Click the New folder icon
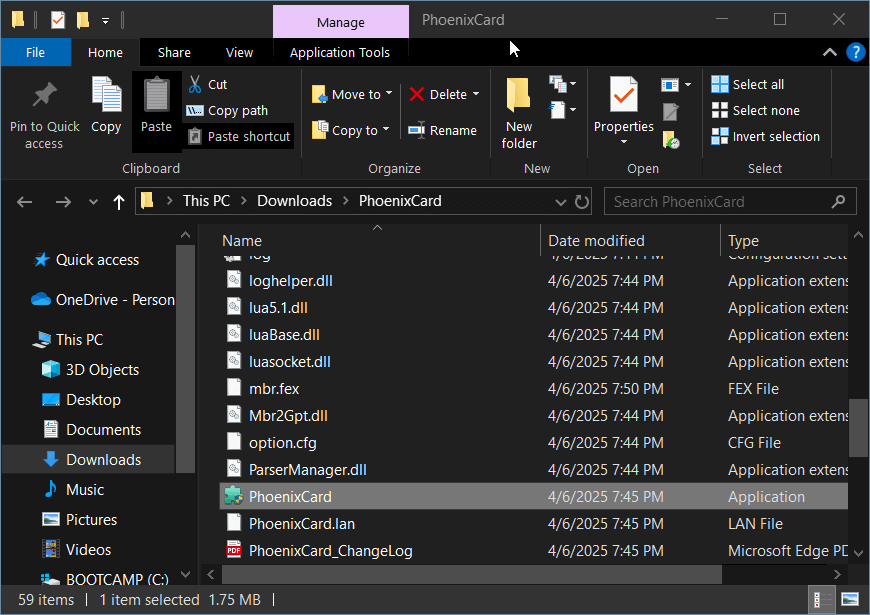Viewport: 870px width, 615px height. pyautogui.click(x=519, y=95)
